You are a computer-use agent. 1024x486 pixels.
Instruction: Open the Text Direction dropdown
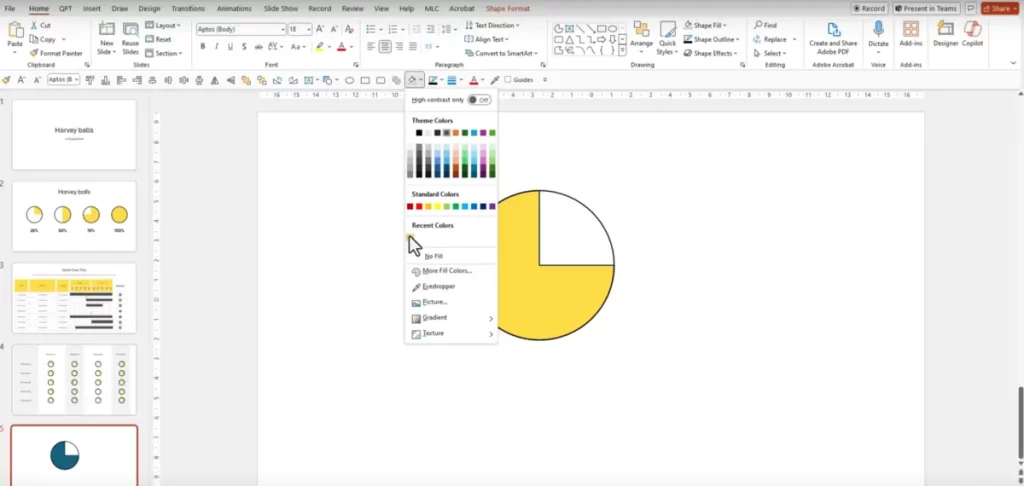tap(492, 25)
